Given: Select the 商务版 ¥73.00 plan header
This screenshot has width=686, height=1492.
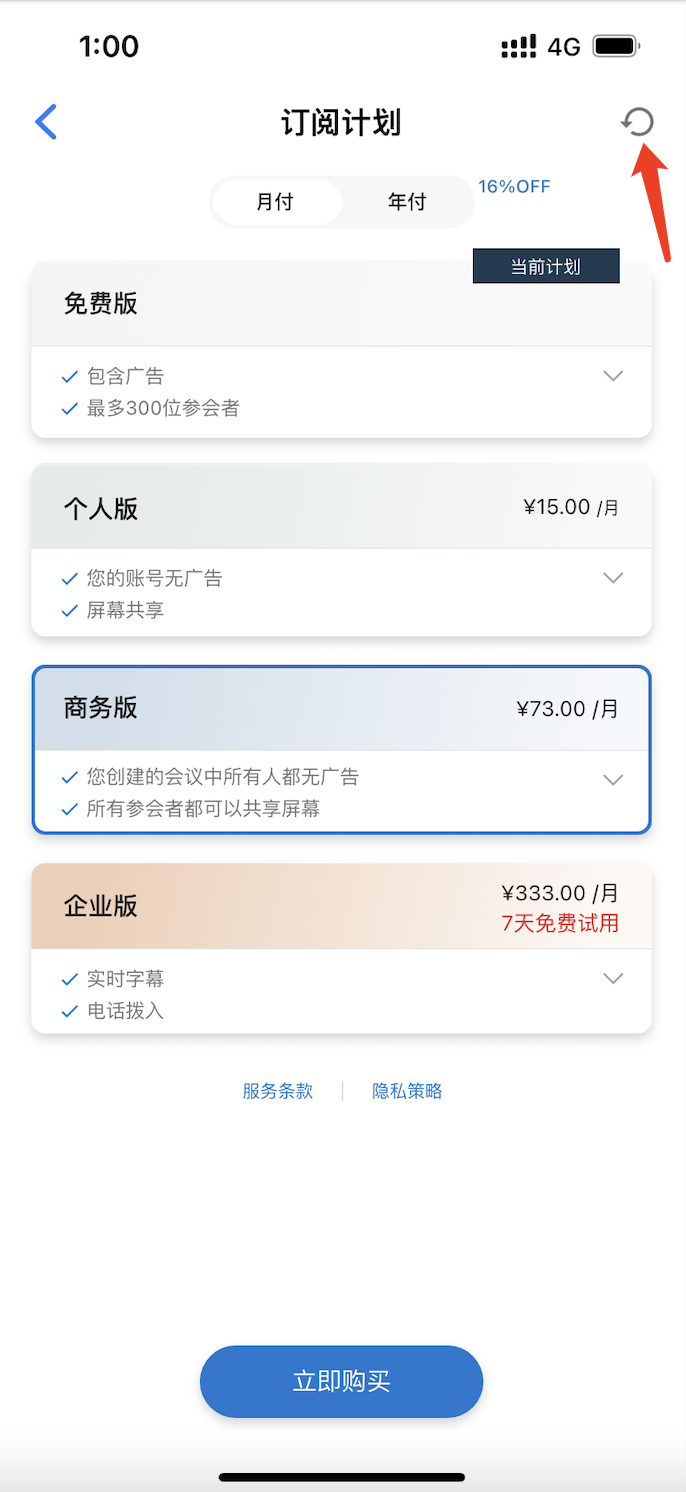Looking at the screenshot, I should pyautogui.click(x=341, y=709).
